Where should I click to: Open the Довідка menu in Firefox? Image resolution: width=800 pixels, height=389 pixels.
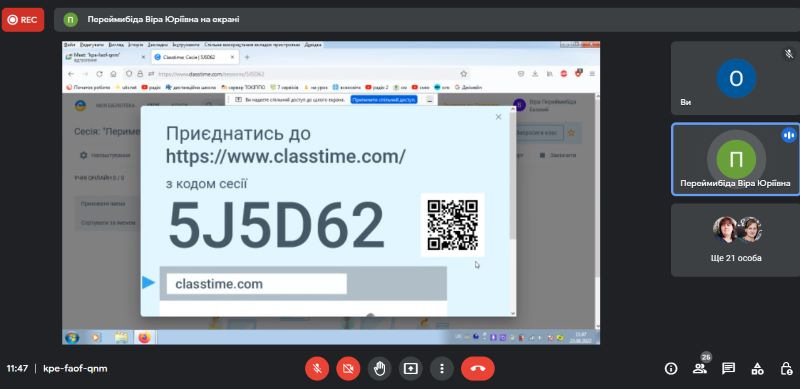(313, 45)
